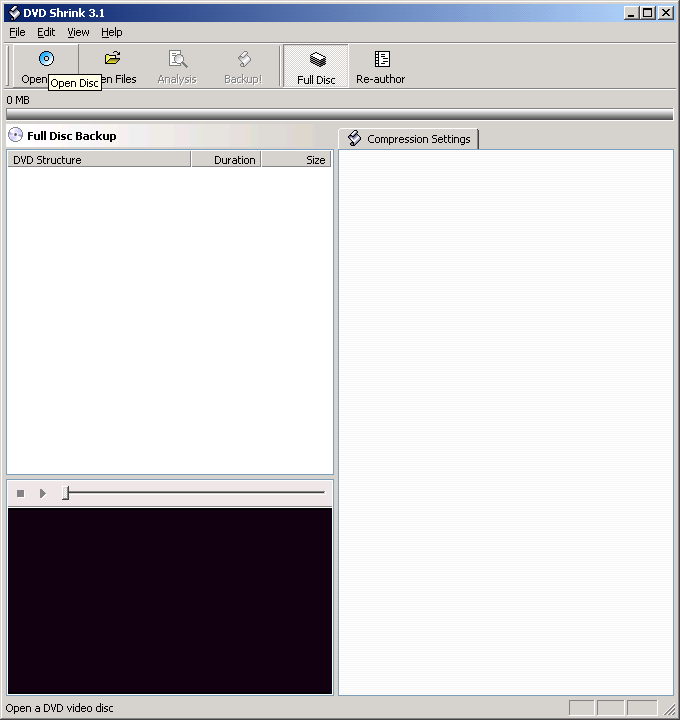Select the Compression Settings tab
The width and height of the screenshot is (680, 720).
pyautogui.click(x=409, y=139)
